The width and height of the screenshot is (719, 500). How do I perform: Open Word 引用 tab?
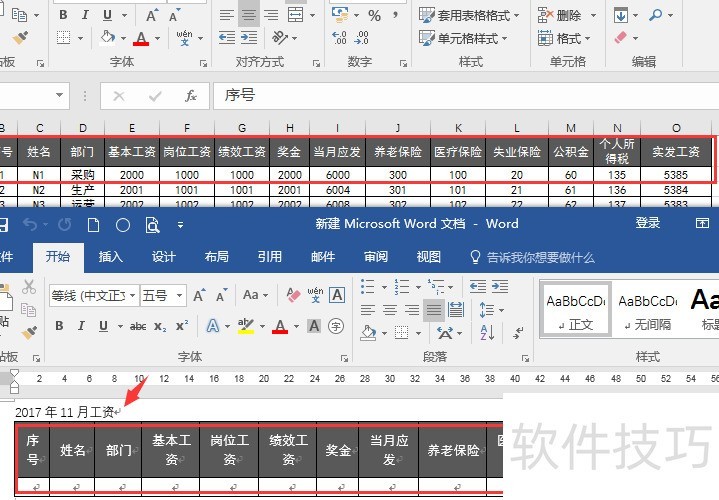tap(270, 256)
